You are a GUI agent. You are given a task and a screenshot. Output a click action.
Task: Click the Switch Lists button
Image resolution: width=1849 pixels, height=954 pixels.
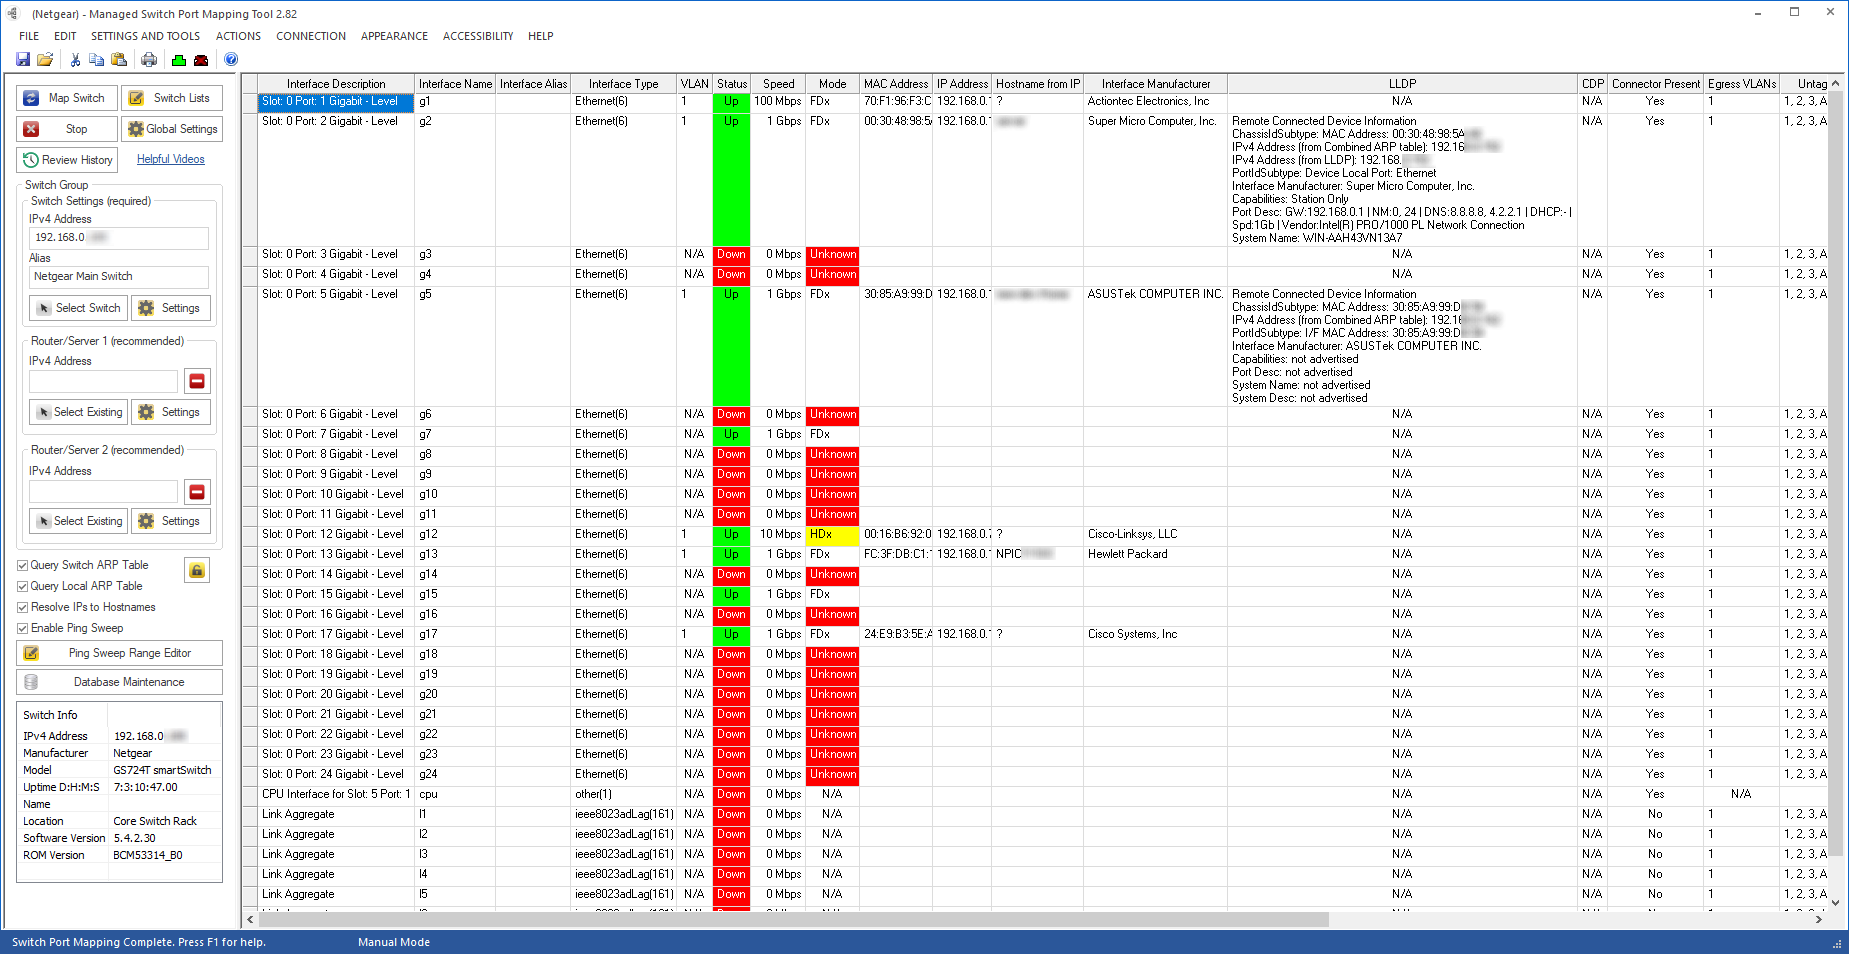171,98
